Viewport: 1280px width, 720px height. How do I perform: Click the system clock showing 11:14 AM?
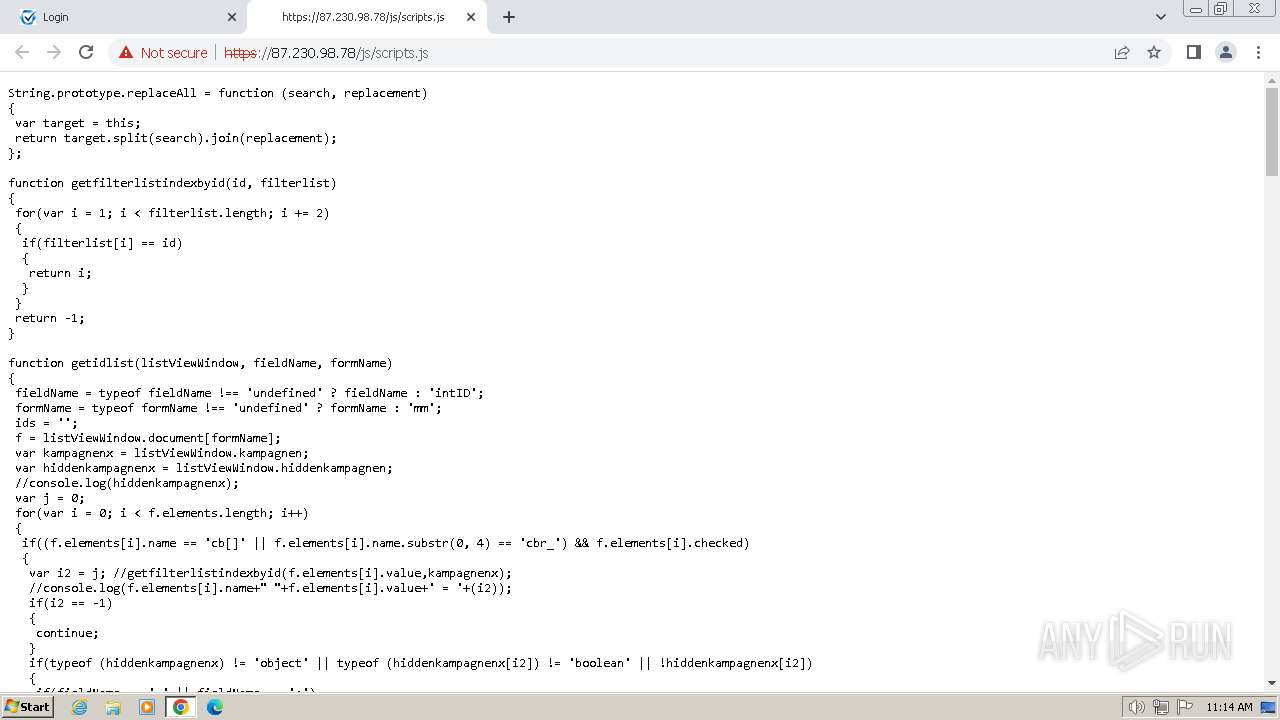pos(1229,707)
